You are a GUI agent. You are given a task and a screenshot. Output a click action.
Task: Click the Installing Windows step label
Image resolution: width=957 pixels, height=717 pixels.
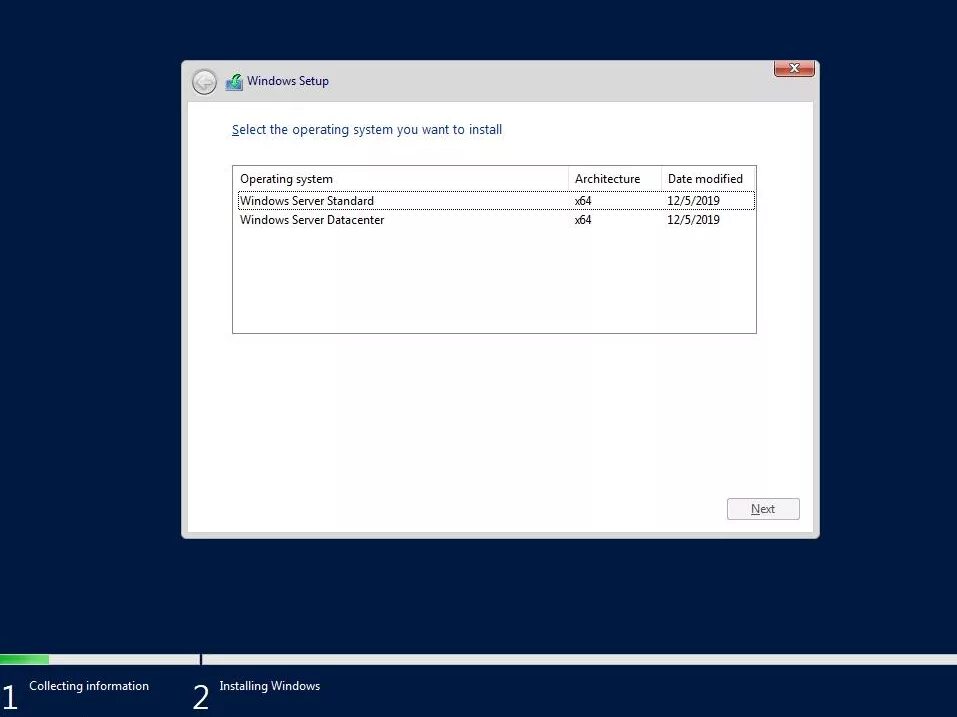(x=270, y=686)
